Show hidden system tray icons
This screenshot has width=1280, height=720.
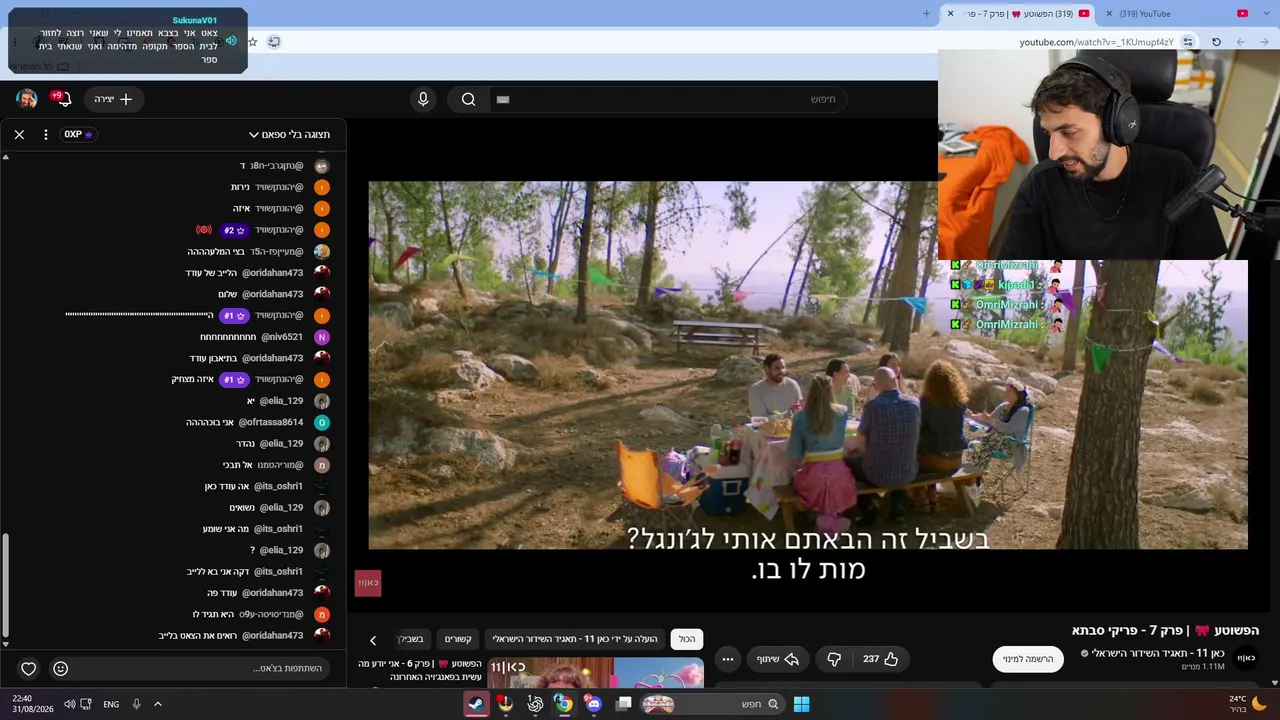pos(157,704)
